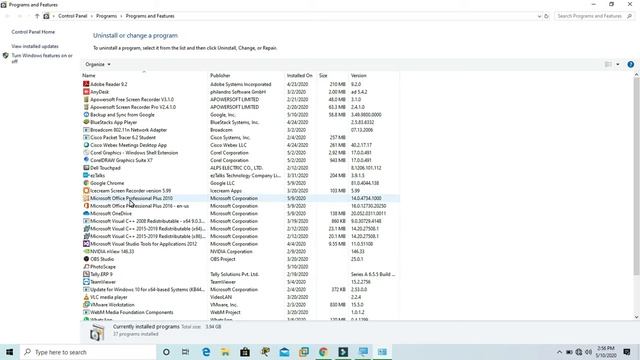Screen dimensions: 640x360
Task: Select VMware Workstation entry
Action: click(x=240, y=305)
